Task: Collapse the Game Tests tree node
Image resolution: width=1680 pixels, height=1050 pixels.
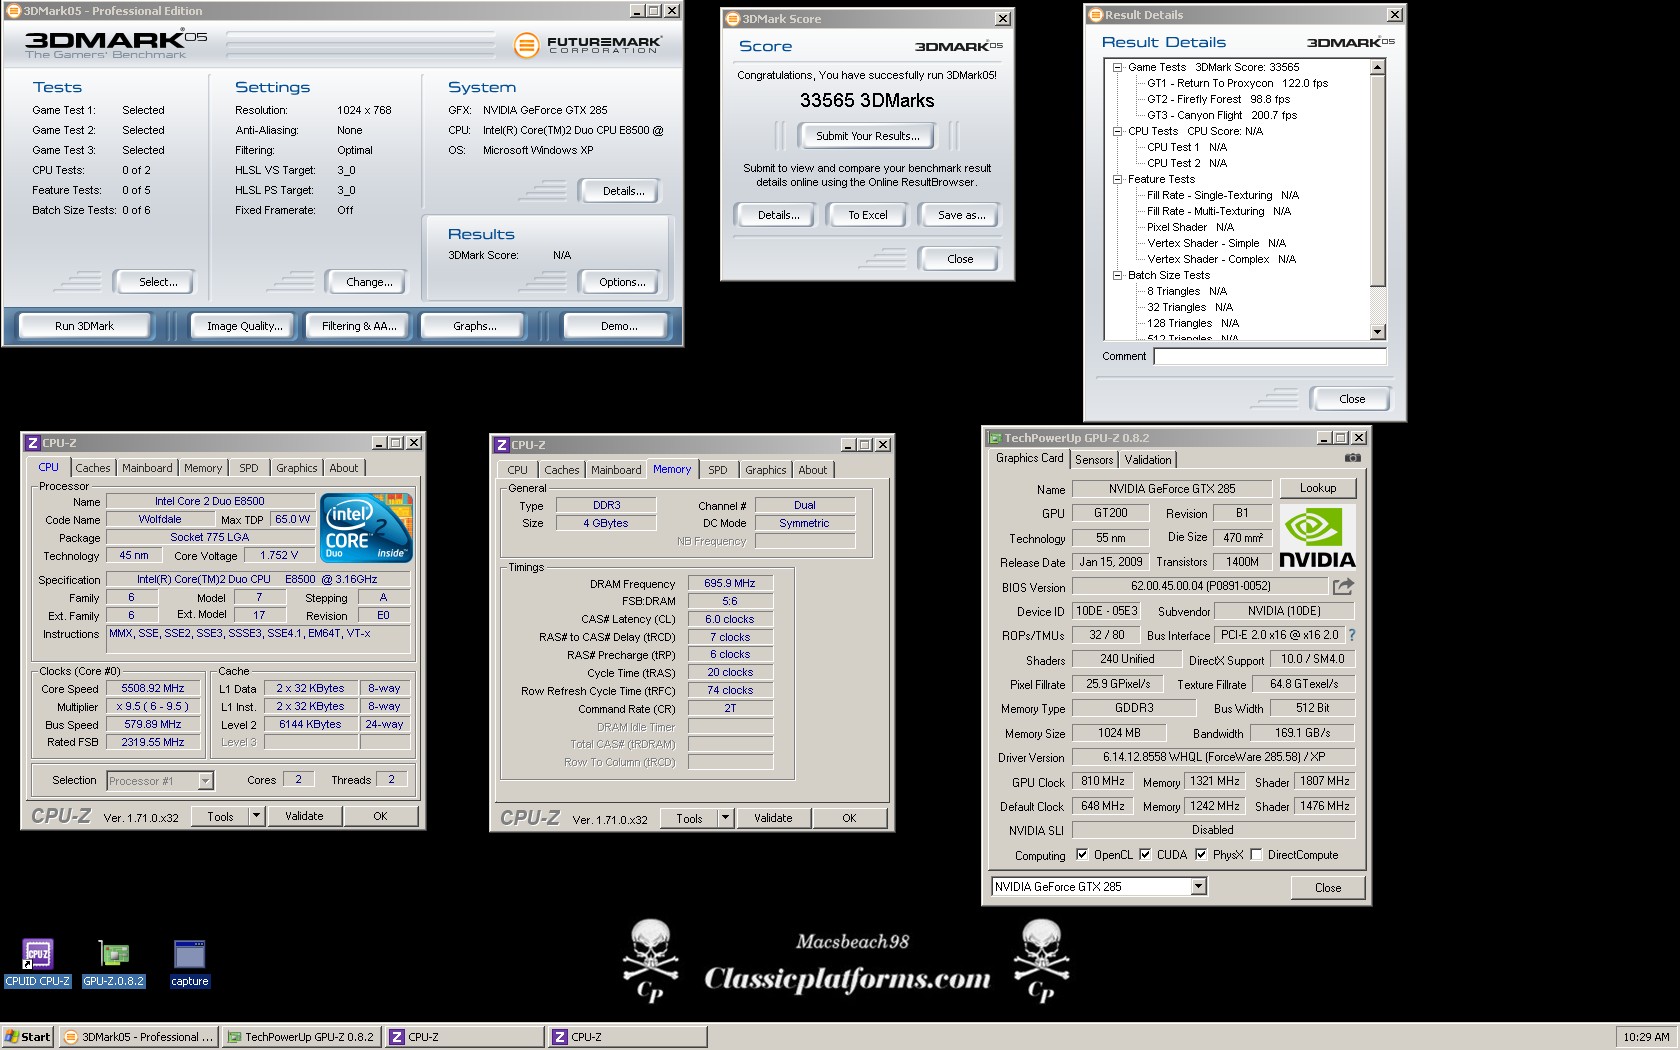Action: tap(1117, 67)
